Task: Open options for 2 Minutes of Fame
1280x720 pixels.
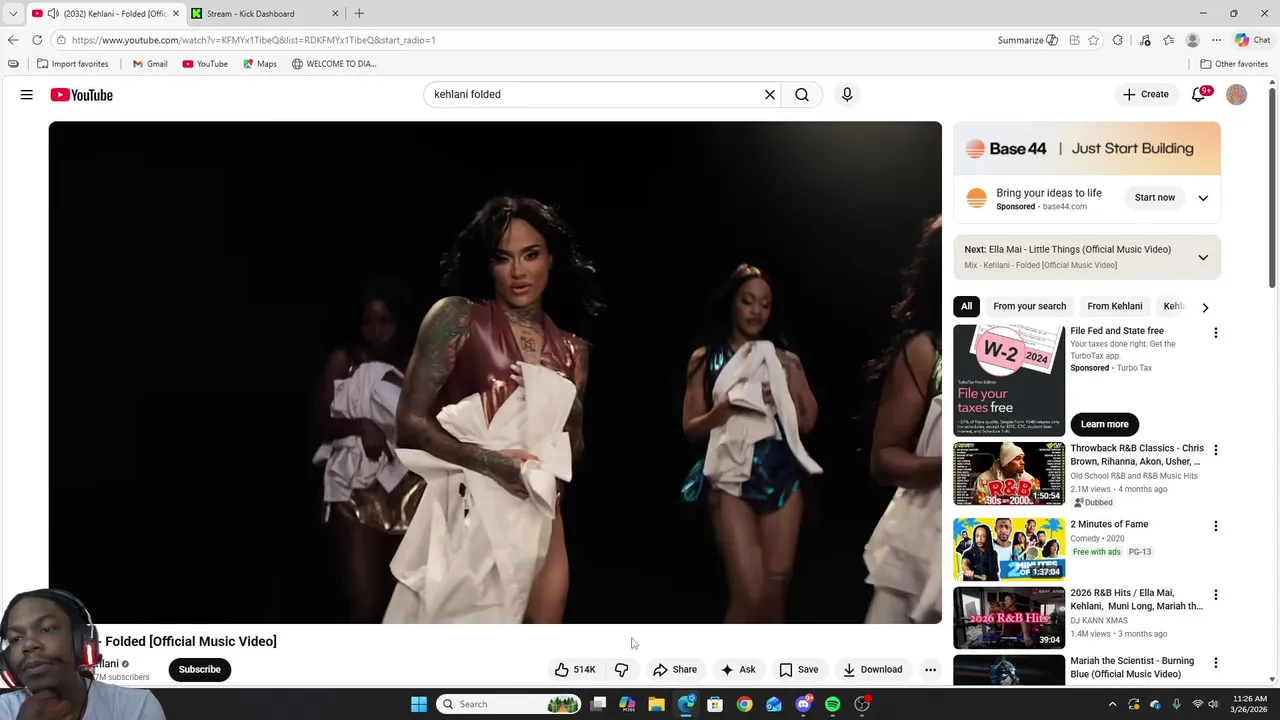Action: tap(1216, 526)
